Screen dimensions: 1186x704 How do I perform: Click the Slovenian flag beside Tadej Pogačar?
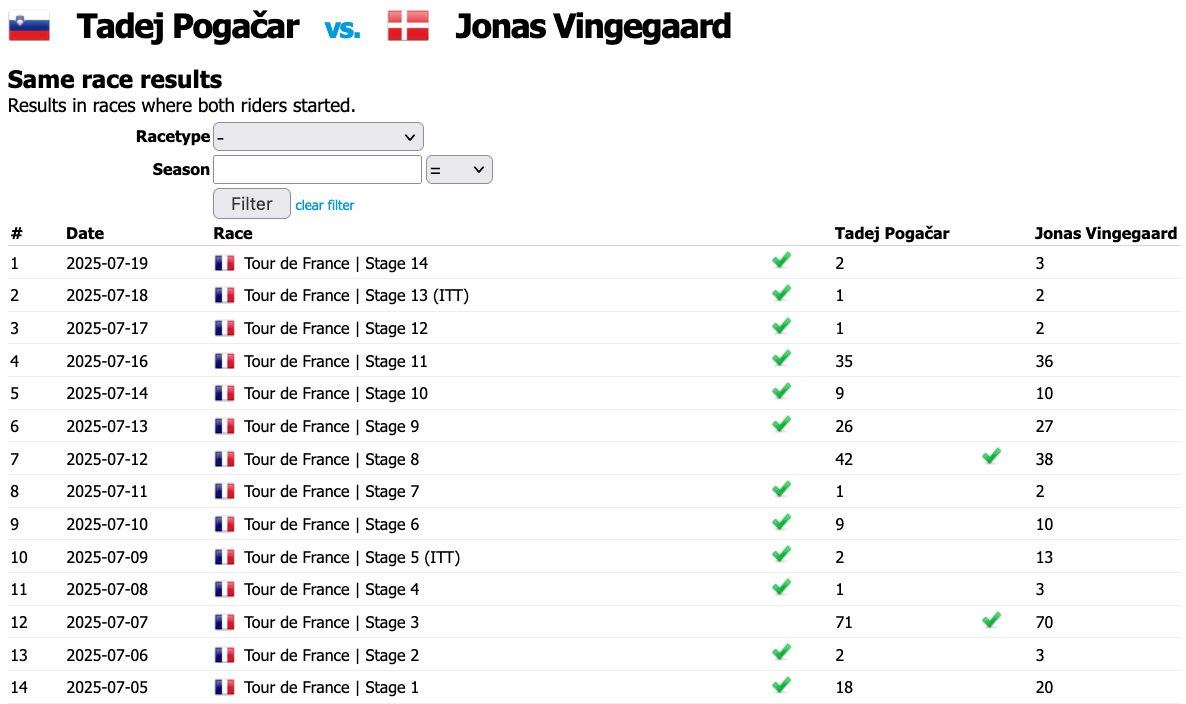click(29, 26)
